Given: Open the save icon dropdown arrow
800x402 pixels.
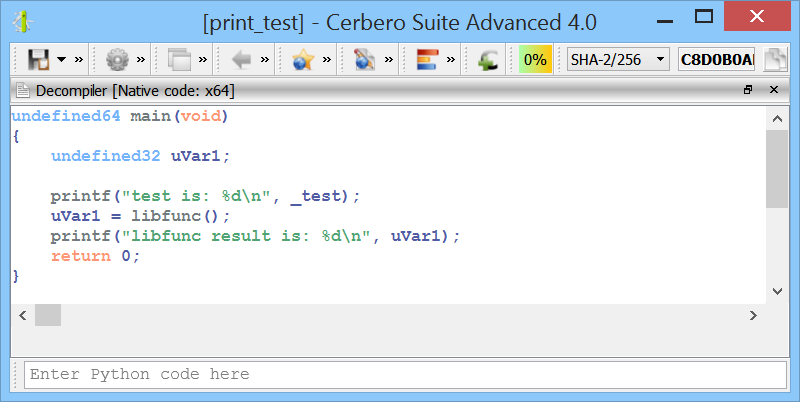Looking at the screenshot, I should [x=62, y=60].
